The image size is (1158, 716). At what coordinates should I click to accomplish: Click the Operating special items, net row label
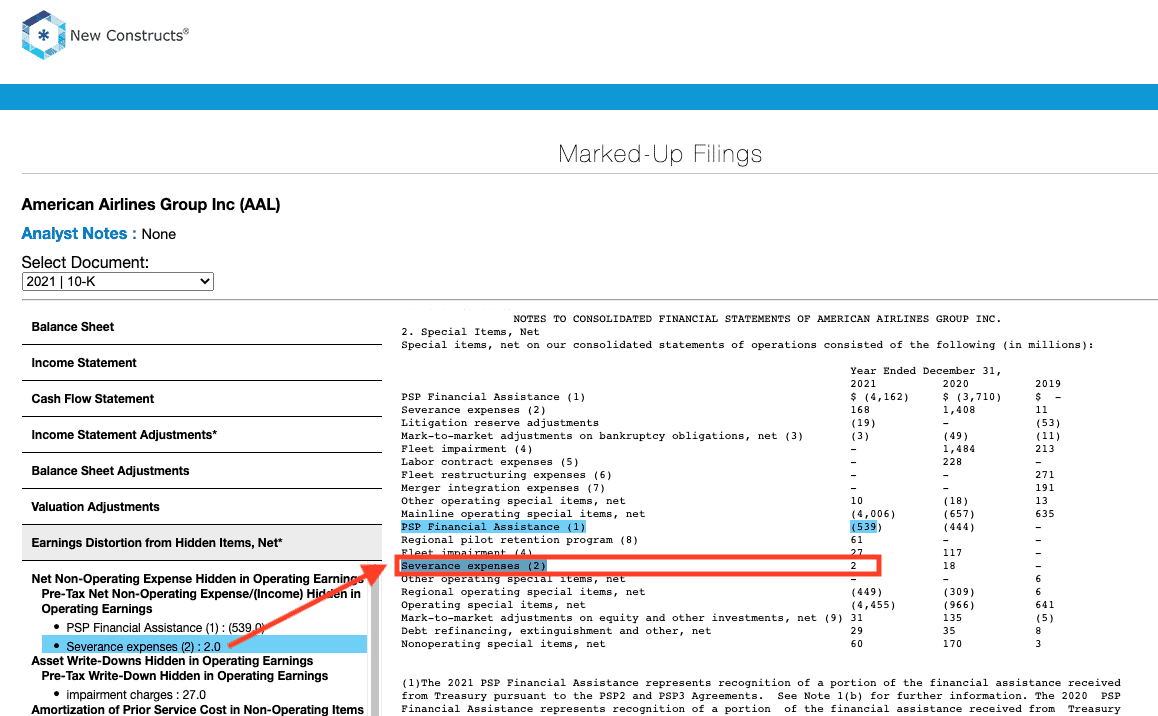[x=493, y=605]
